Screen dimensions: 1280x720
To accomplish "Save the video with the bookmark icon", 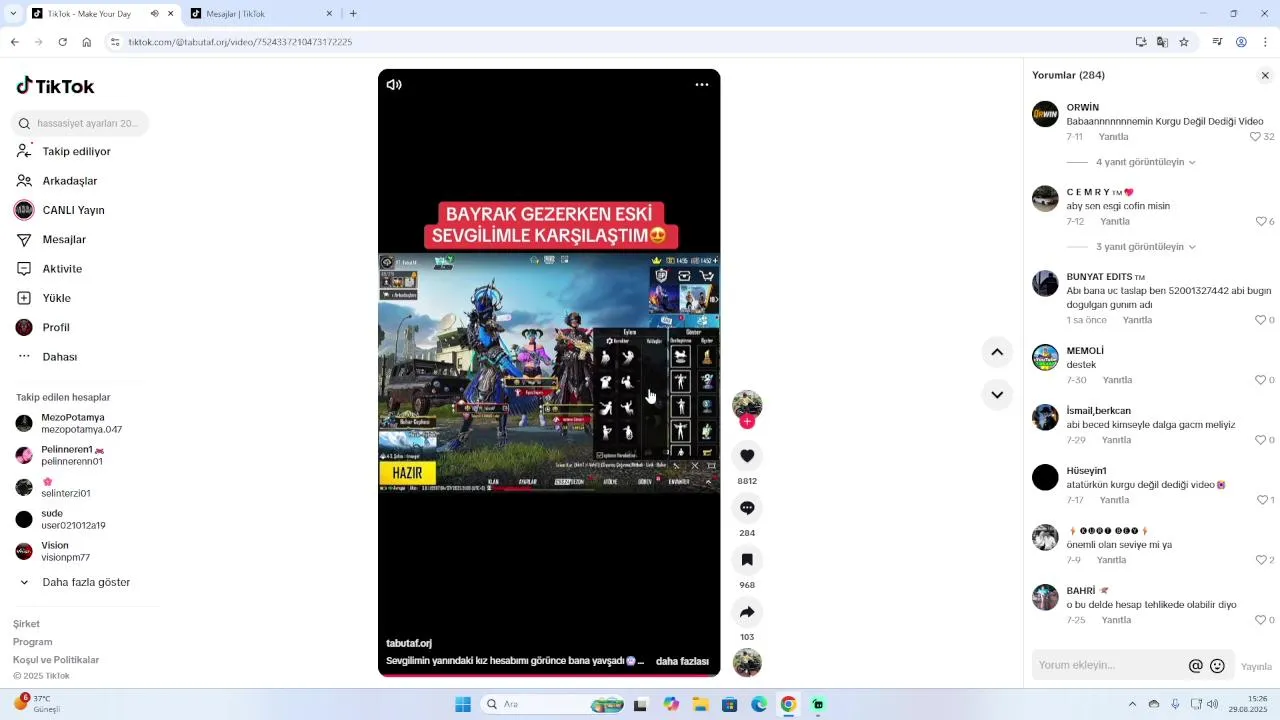I will (x=747, y=560).
